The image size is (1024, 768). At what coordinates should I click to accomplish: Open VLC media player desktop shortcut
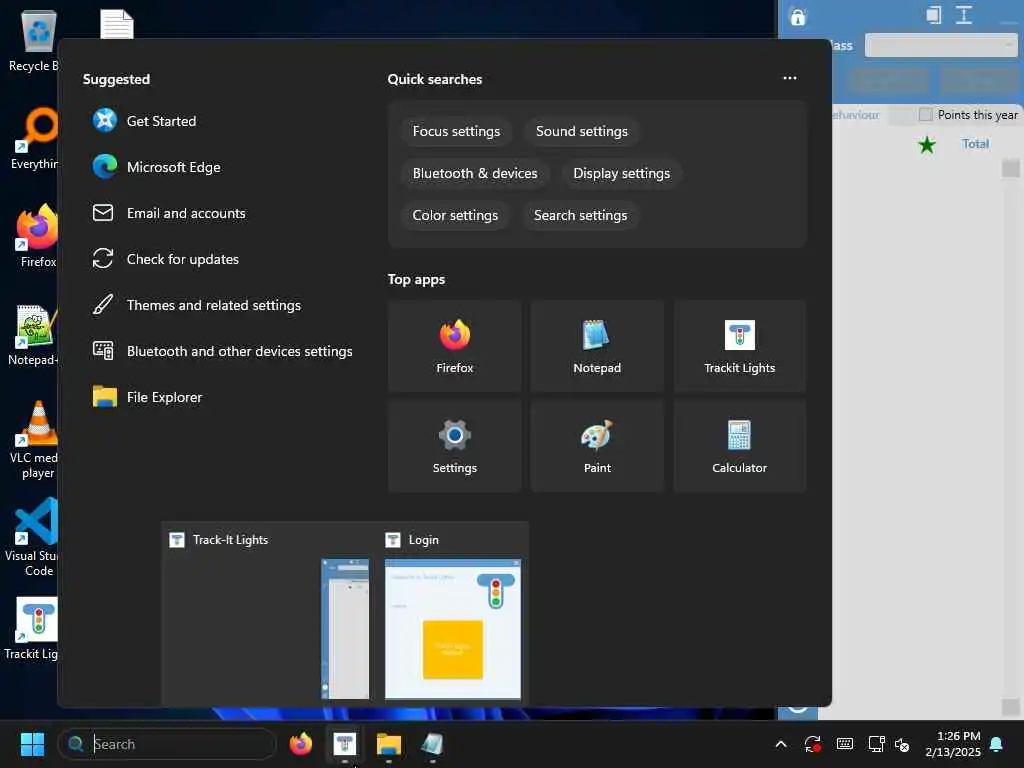37,440
